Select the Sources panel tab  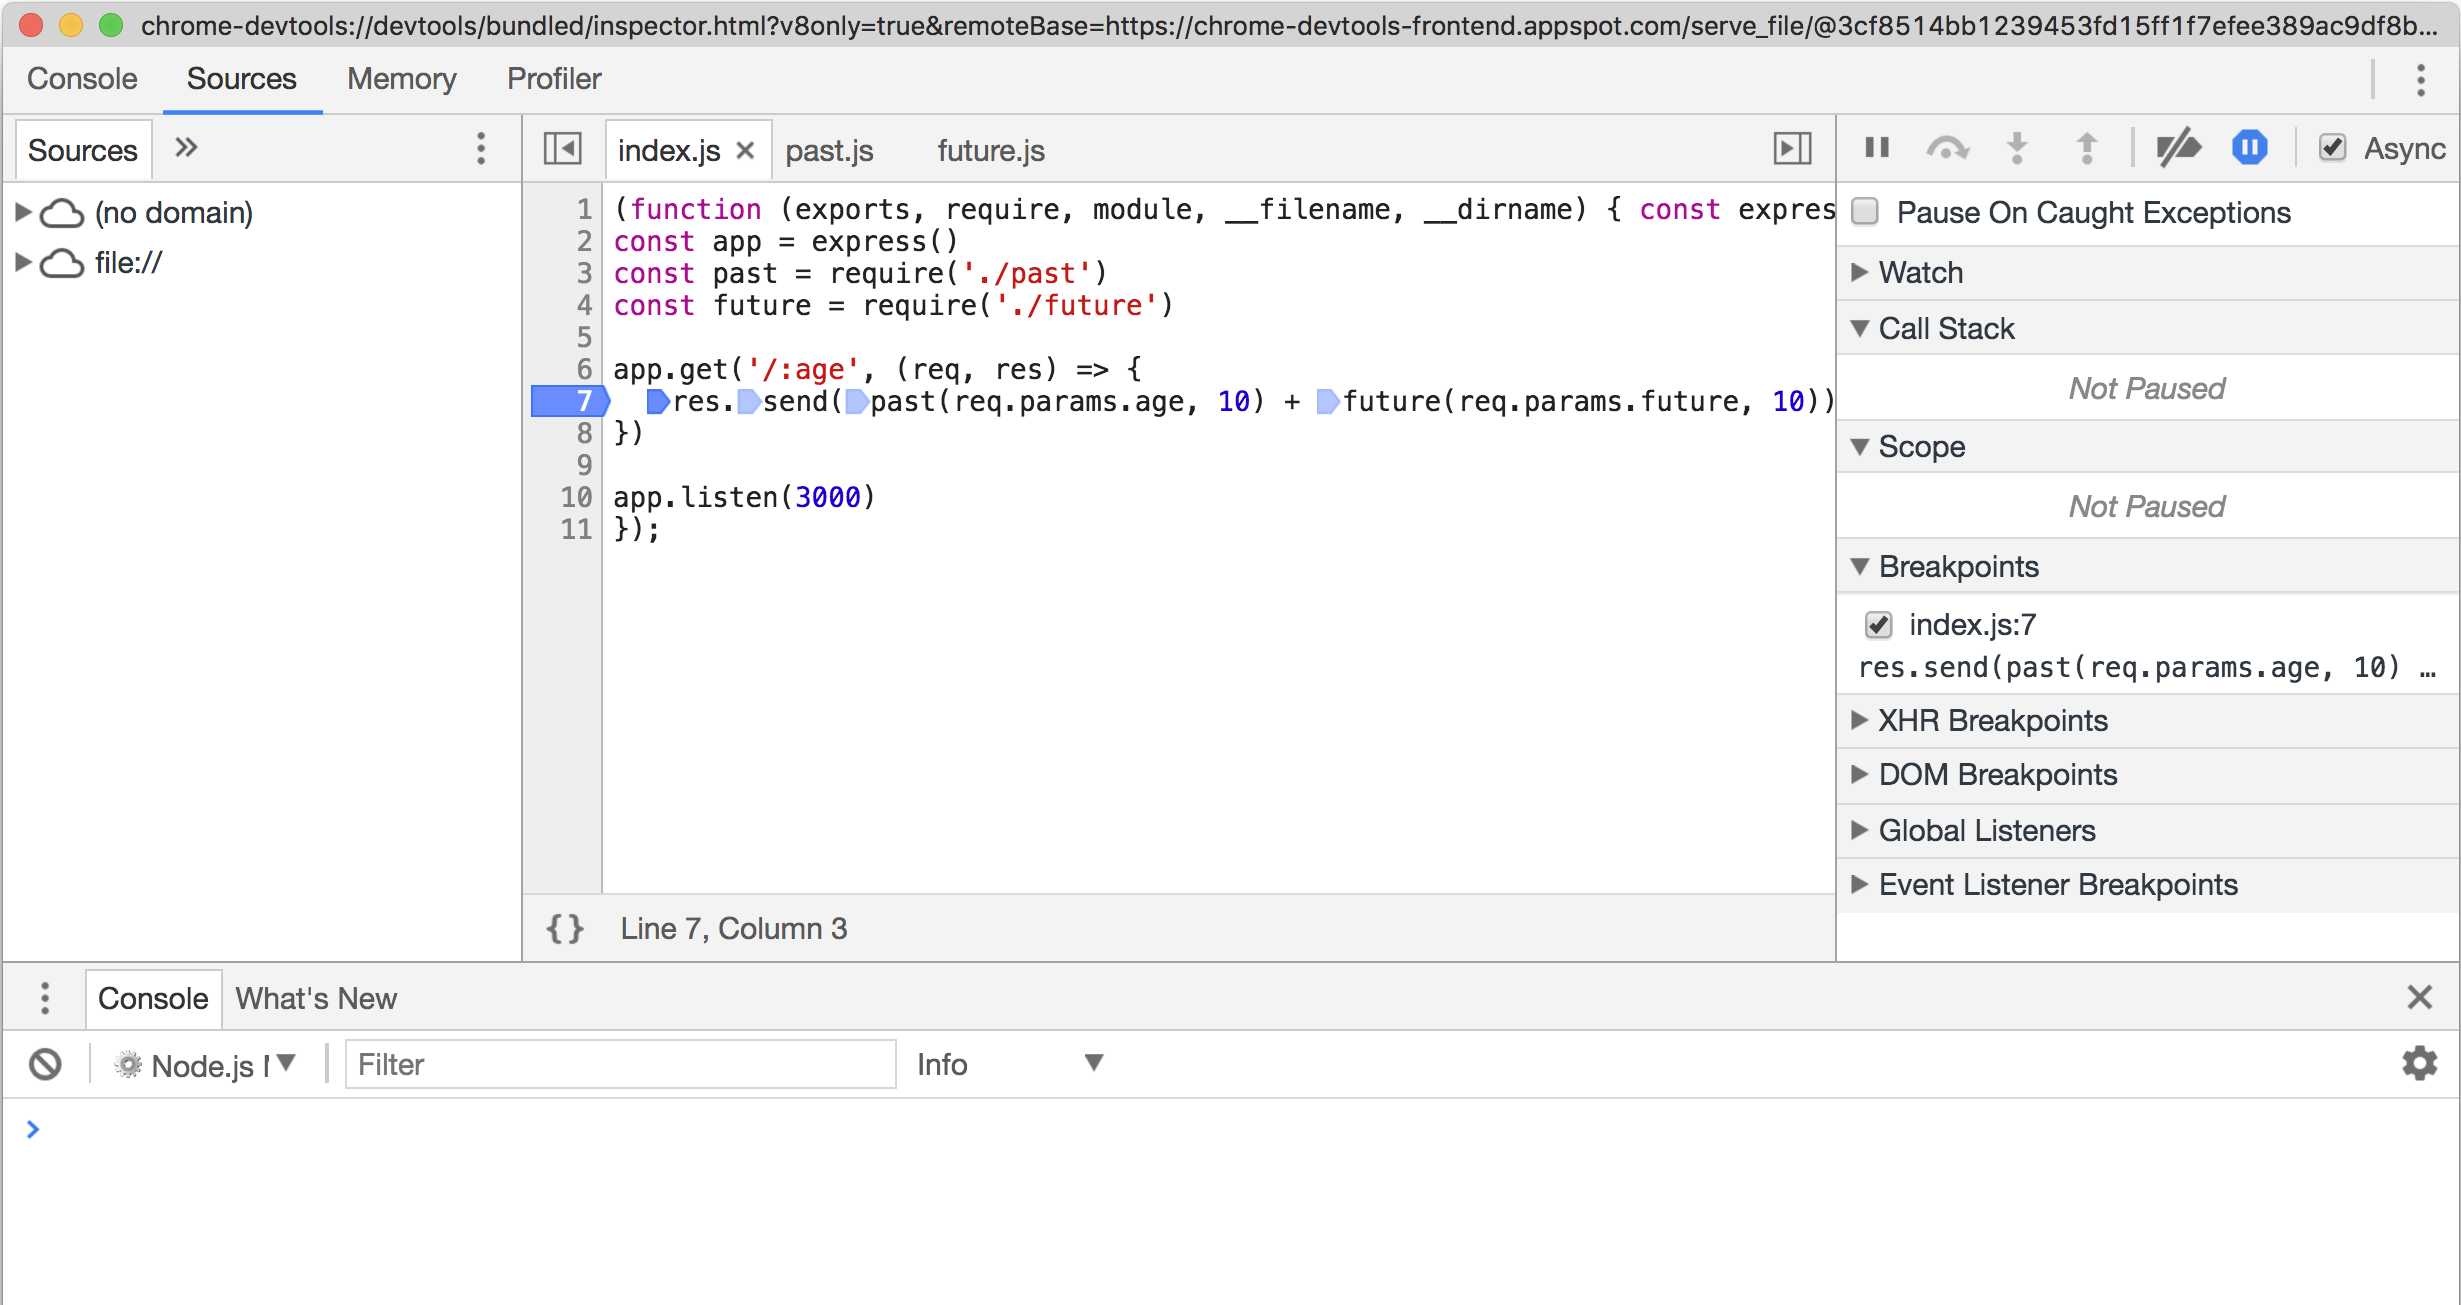241,79
